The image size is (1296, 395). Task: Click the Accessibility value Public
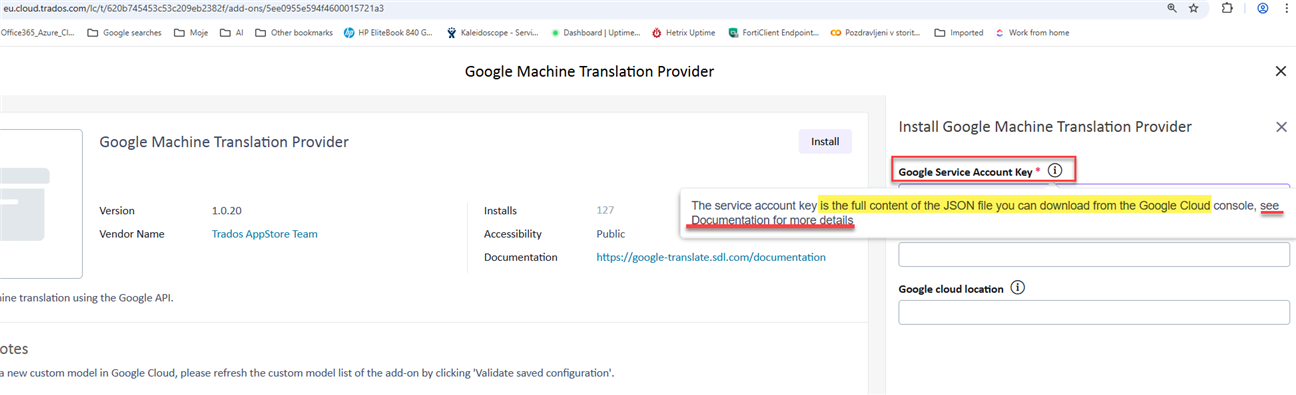pos(611,234)
